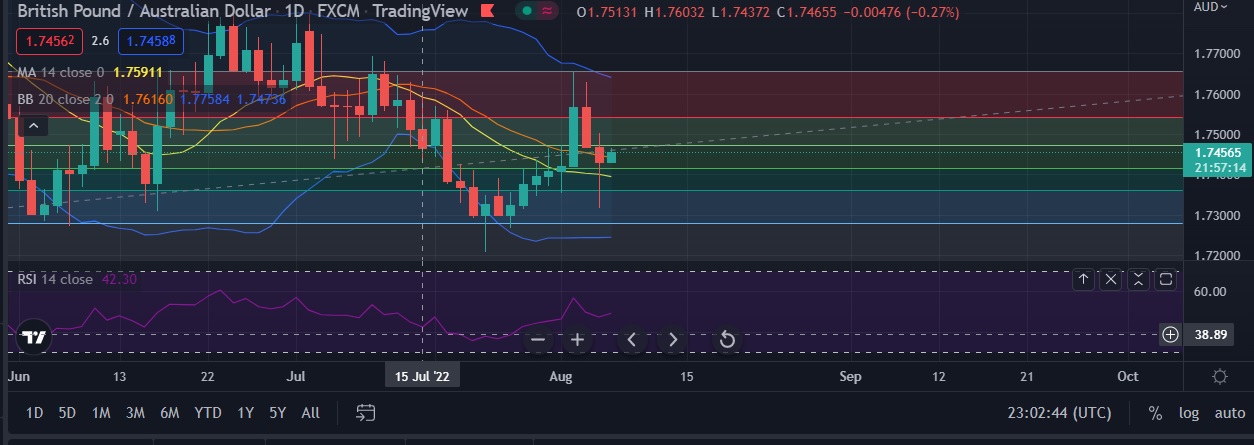Select the 3M time range
1254x445 pixels.
tap(135, 413)
